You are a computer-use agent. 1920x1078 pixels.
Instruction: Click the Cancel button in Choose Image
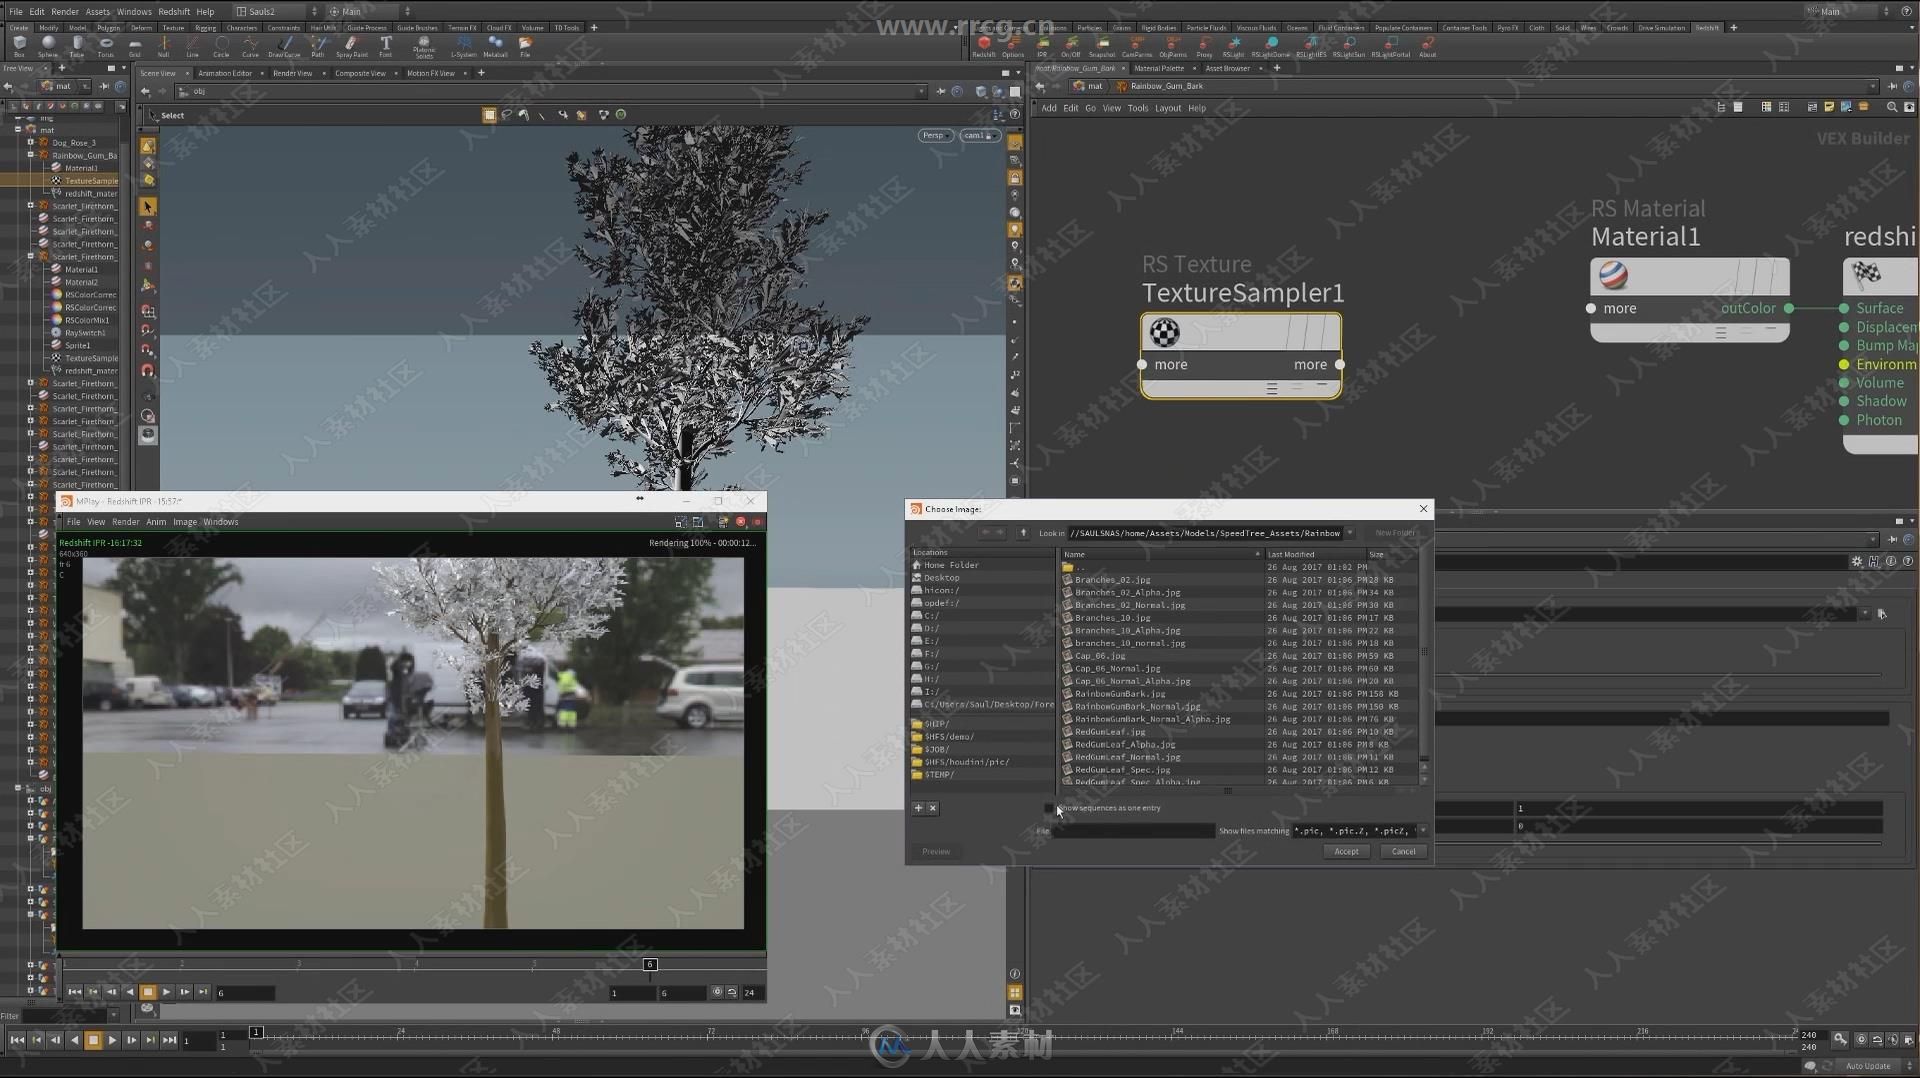[1403, 852]
